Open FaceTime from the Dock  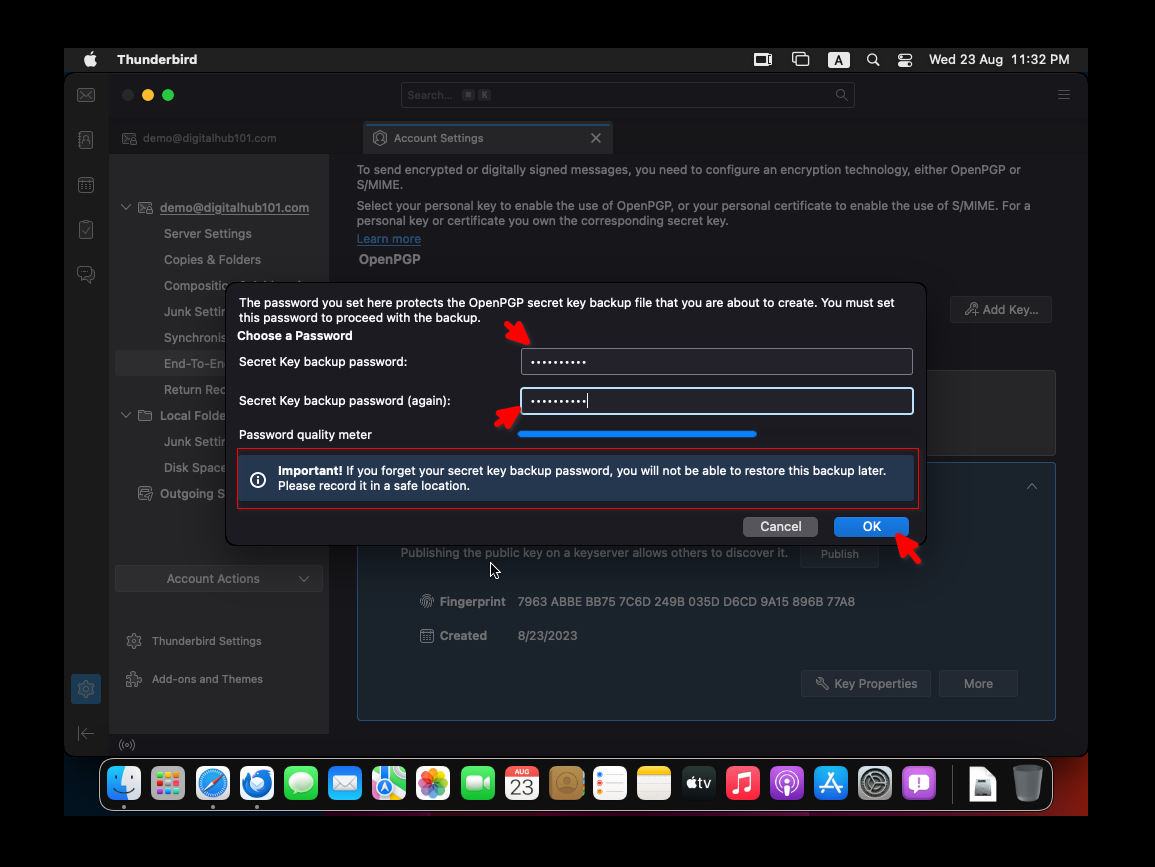point(478,783)
